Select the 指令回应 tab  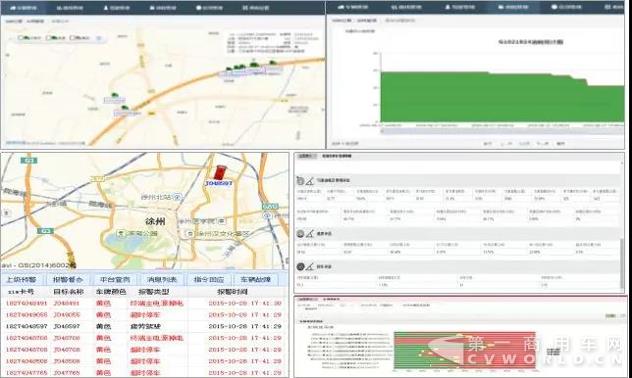coord(209,279)
